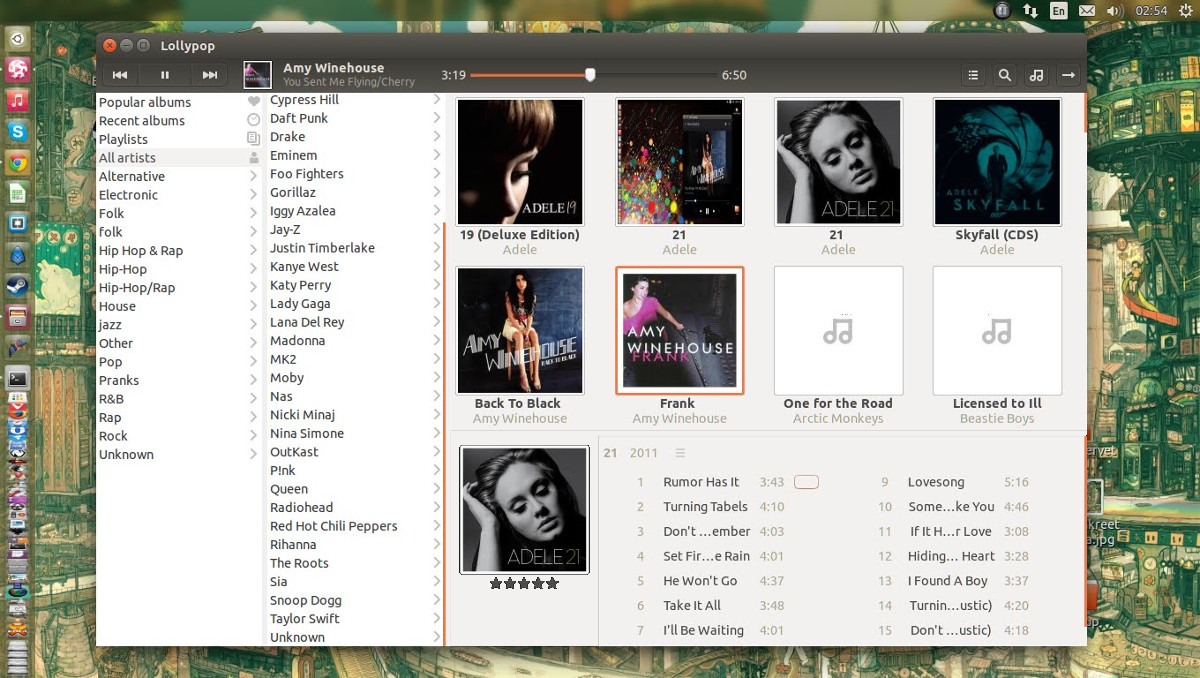Expand the Electronic genre chevron
This screenshot has width=1200, height=678.
pyautogui.click(x=253, y=195)
